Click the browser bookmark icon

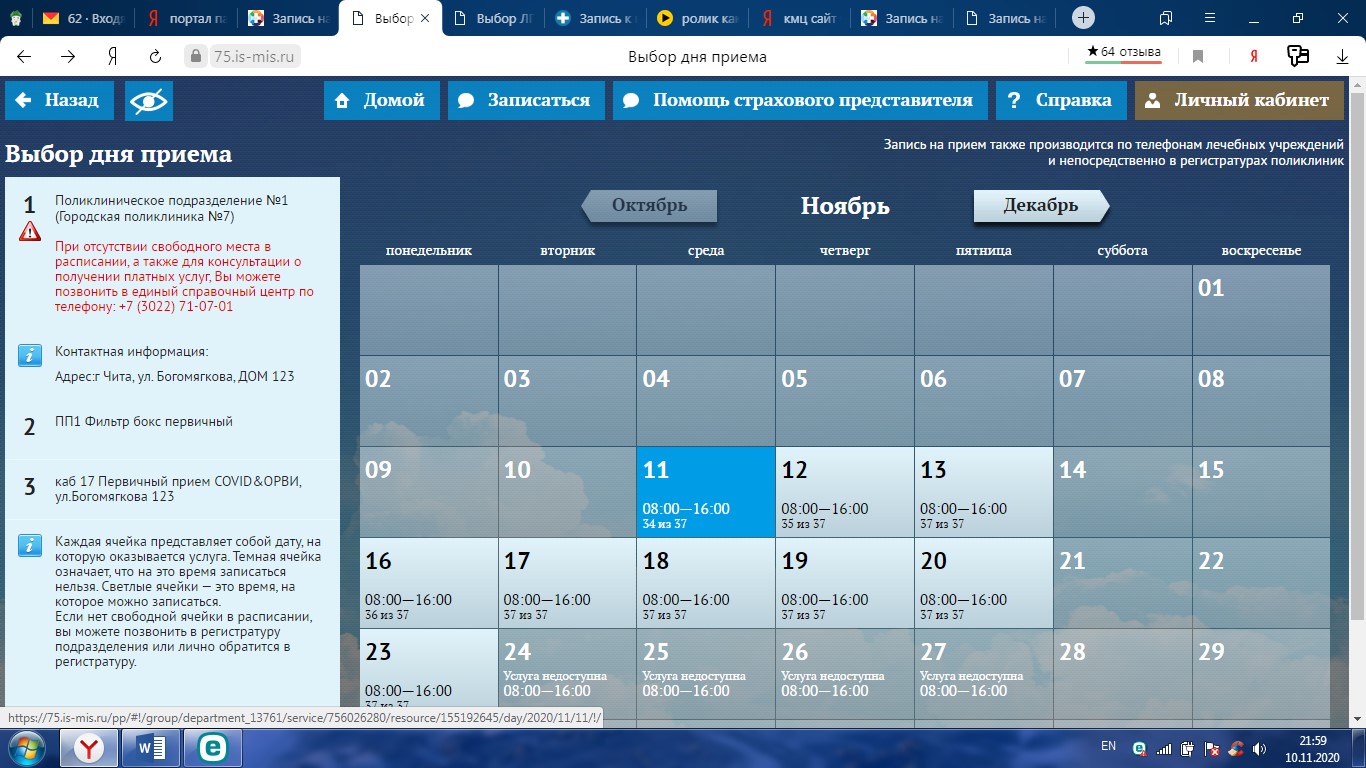pyautogui.click(x=1198, y=57)
